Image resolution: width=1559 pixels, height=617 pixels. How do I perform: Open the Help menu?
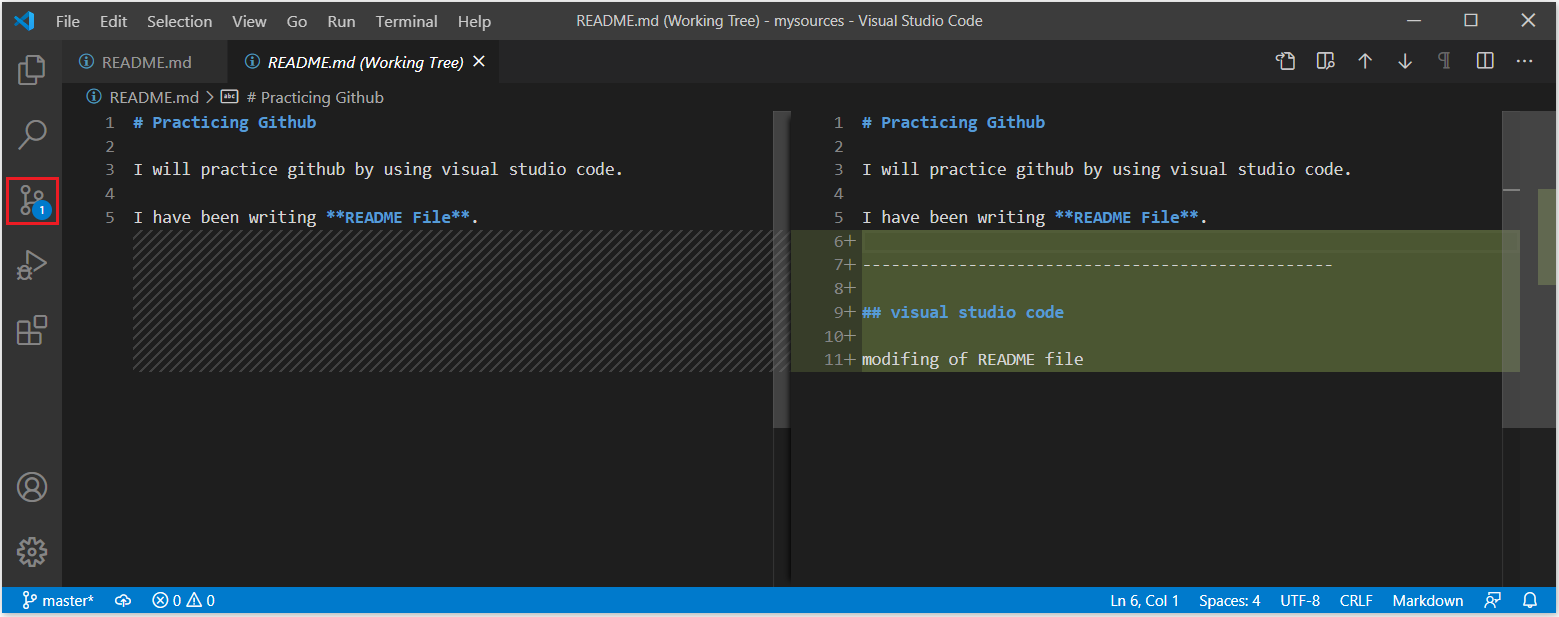pyautogui.click(x=474, y=21)
